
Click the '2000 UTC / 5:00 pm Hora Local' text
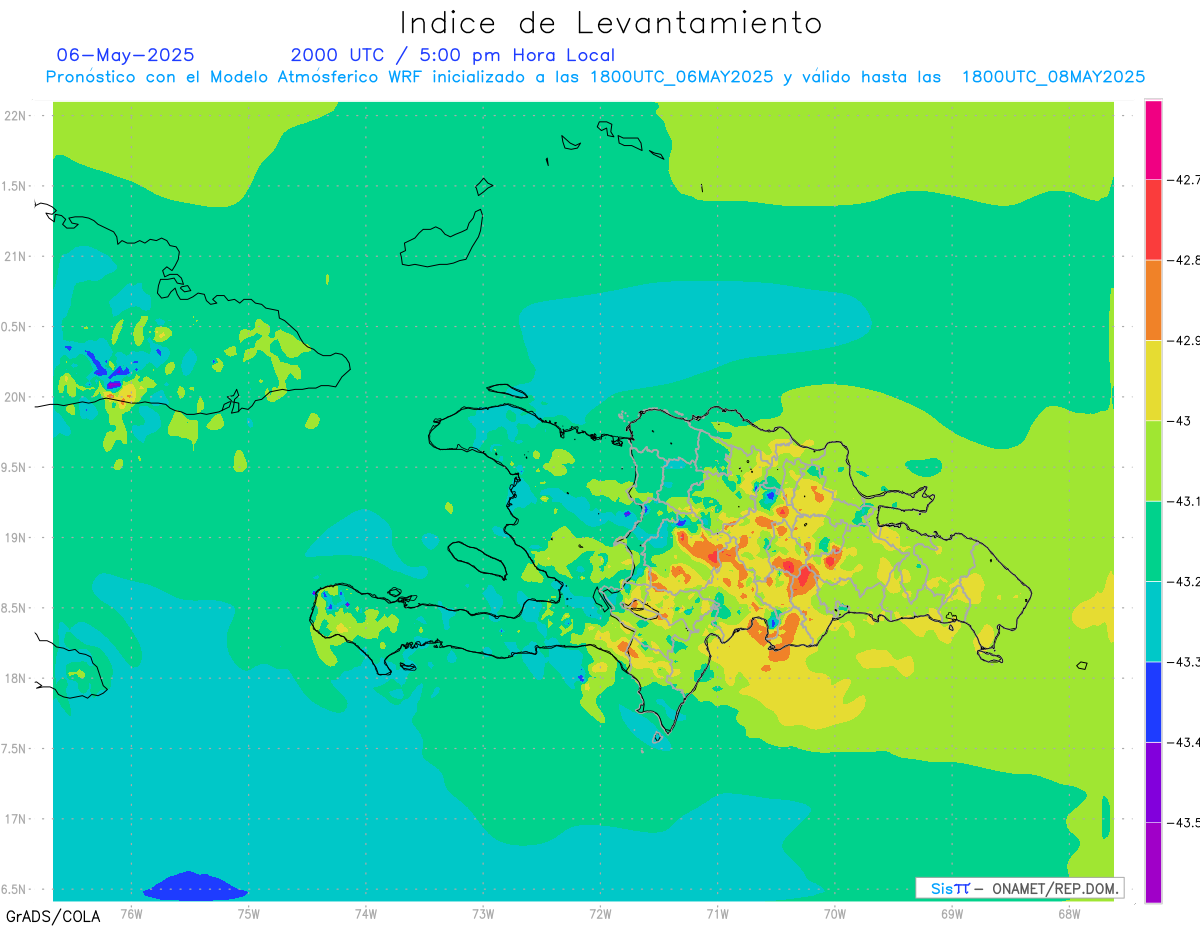[x=453, y=55]
